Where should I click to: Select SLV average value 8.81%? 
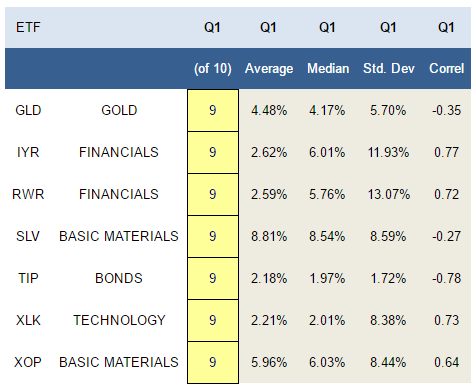click(269, 236)
